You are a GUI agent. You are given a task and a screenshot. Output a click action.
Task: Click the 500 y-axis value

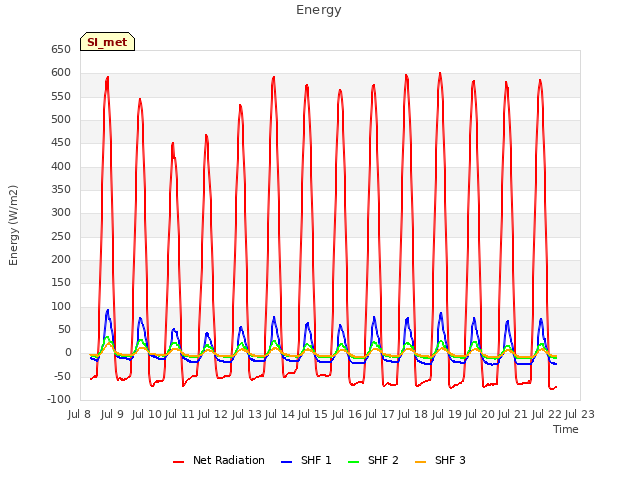tap(61, 120)
